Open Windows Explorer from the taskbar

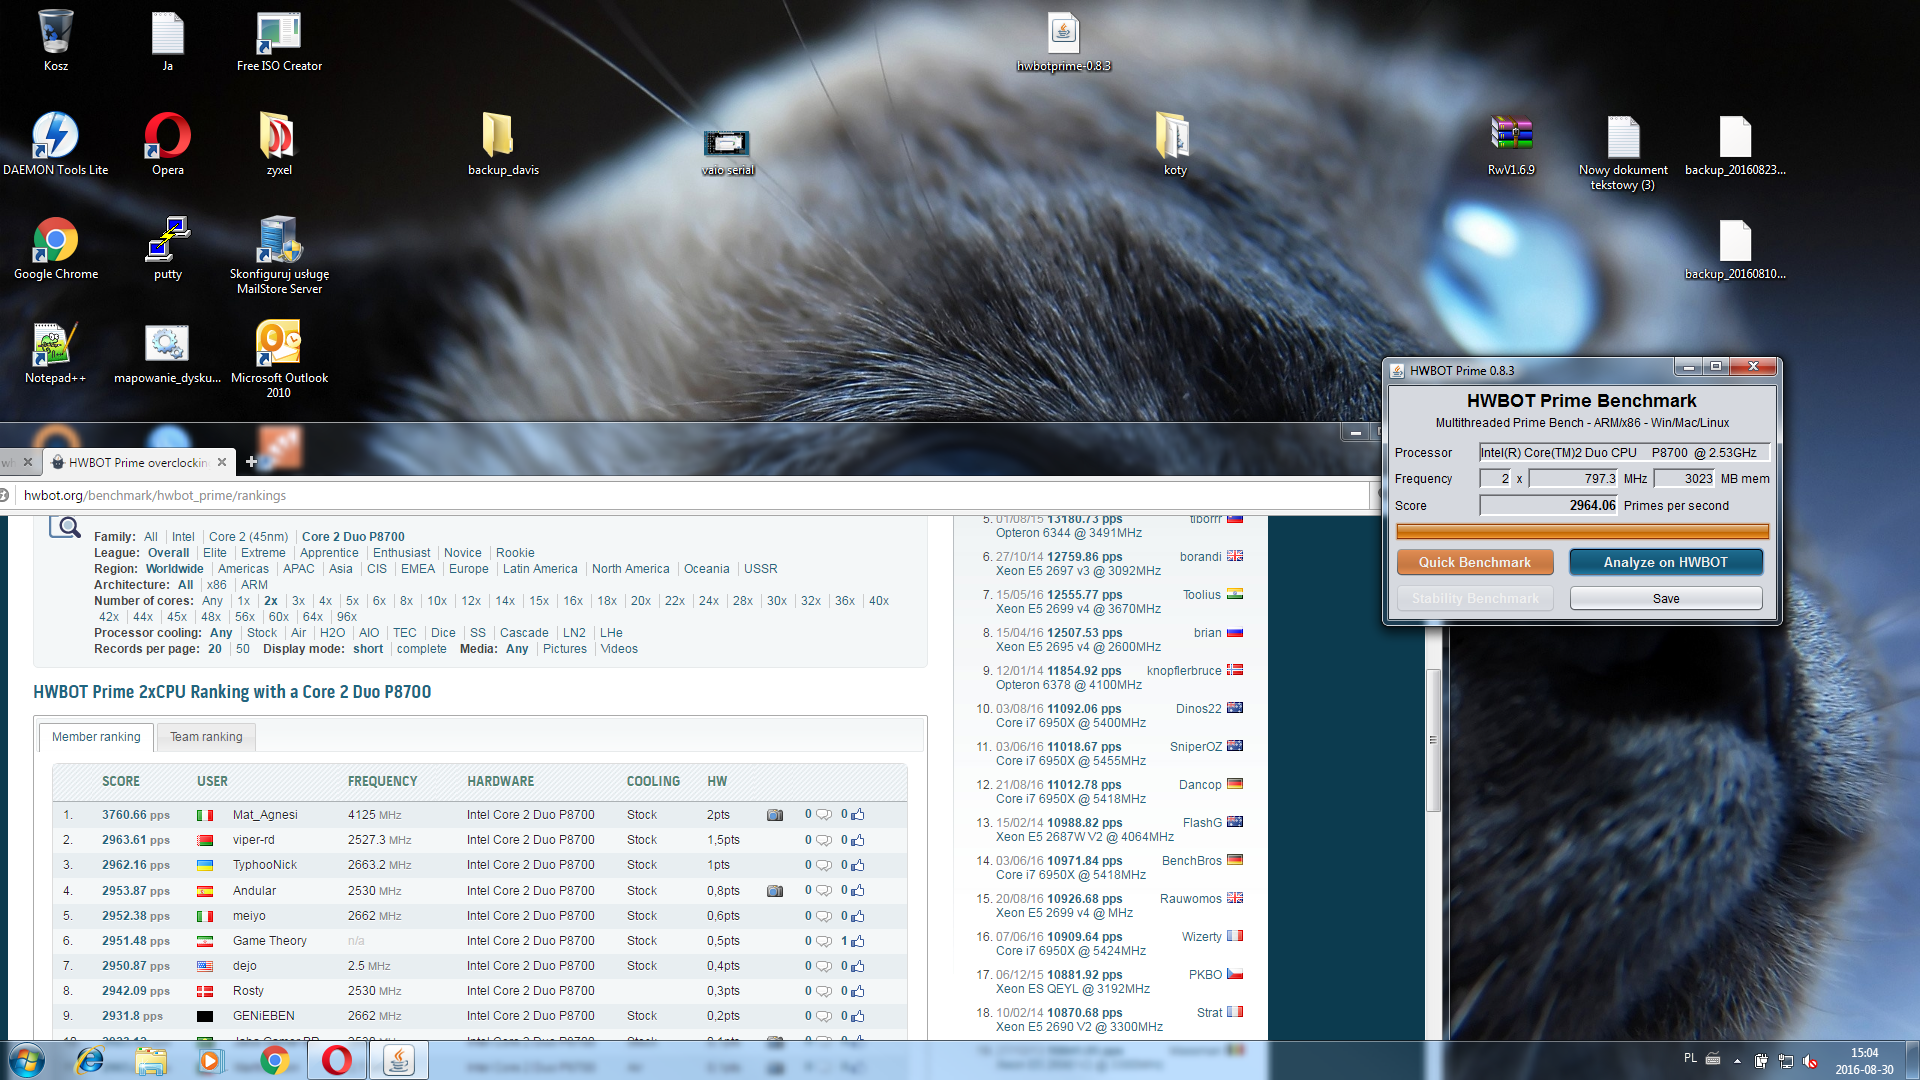click(x=151, y=1060)
